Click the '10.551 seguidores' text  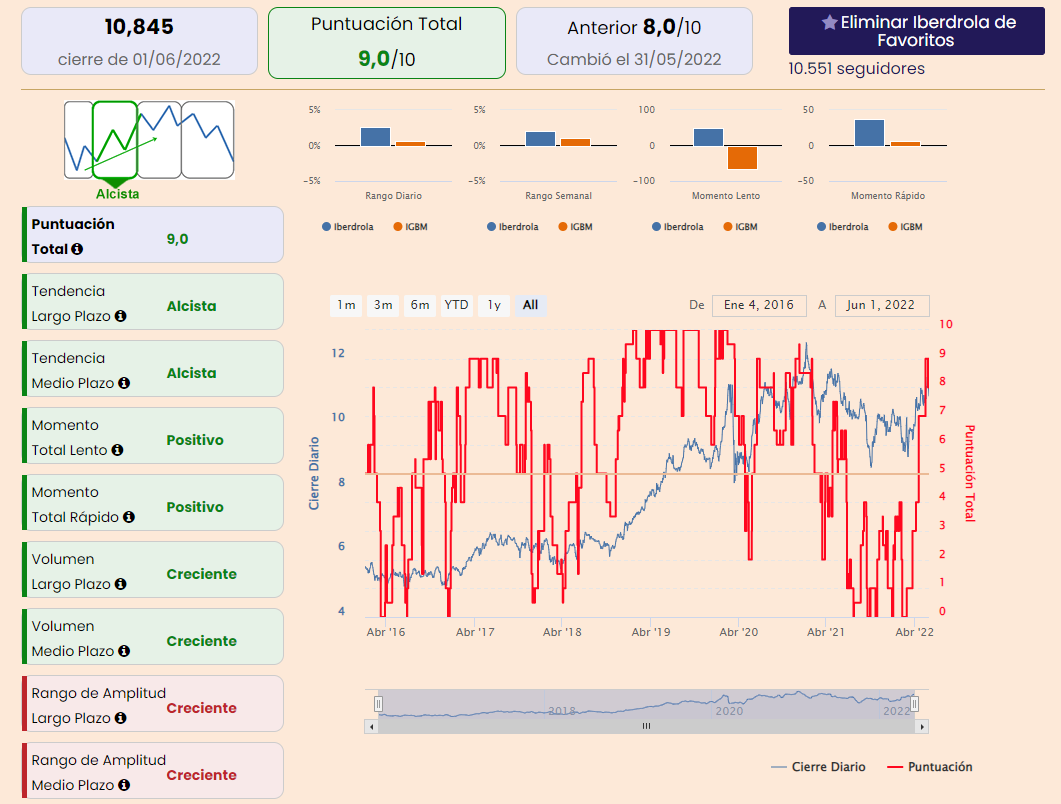[x=857, y=68]
